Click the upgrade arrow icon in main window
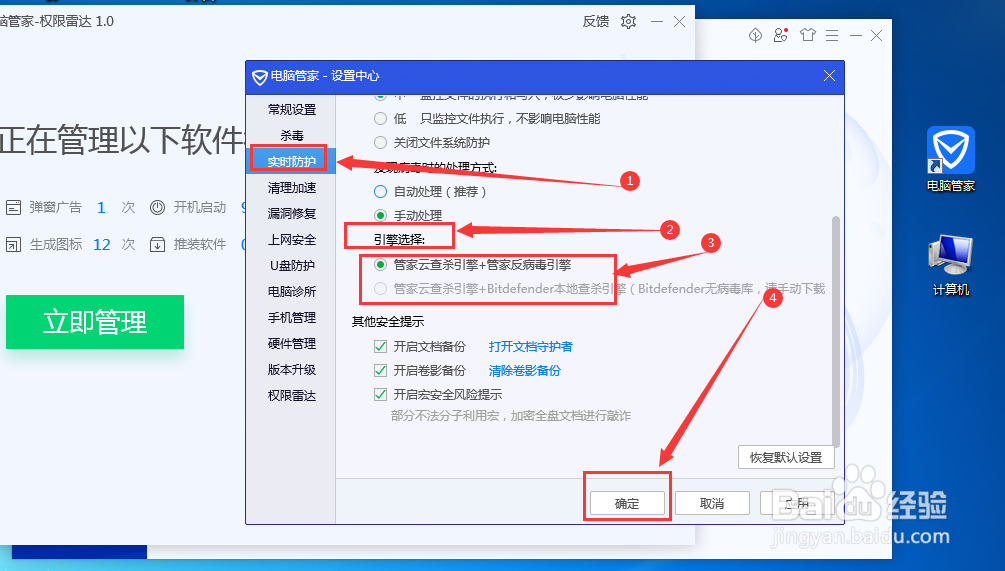This screenshot has width=1005, height=571. (755, 35)
